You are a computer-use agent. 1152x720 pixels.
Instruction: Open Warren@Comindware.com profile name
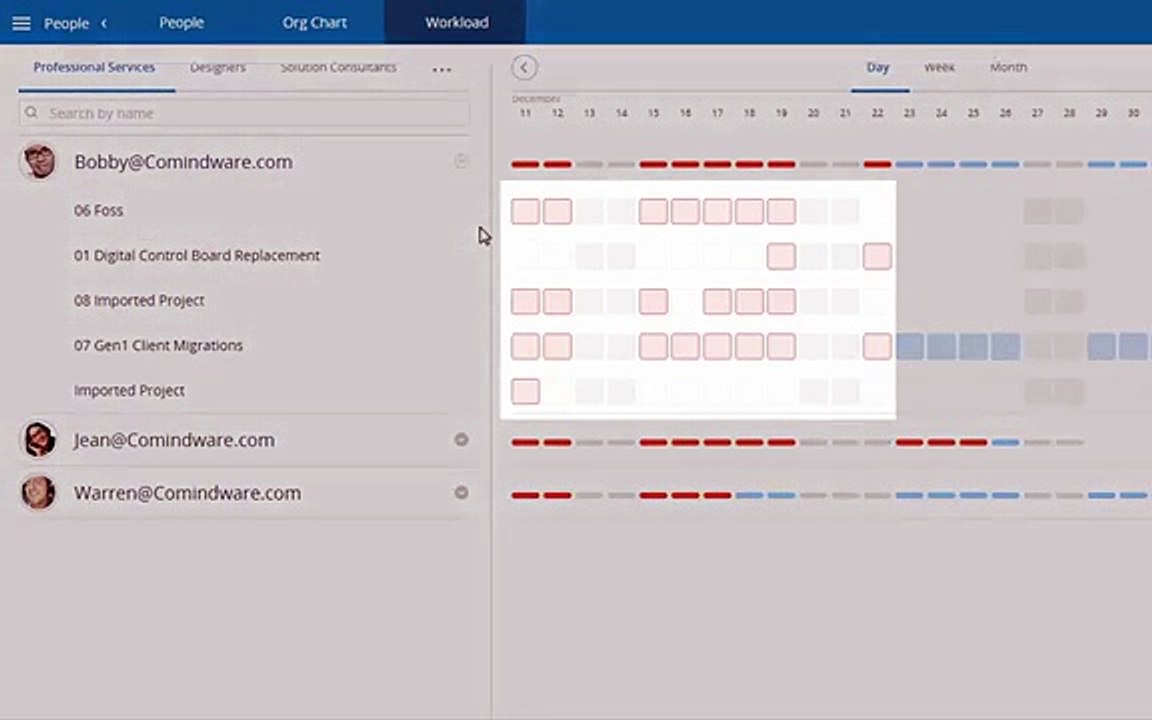pos(187,493)
